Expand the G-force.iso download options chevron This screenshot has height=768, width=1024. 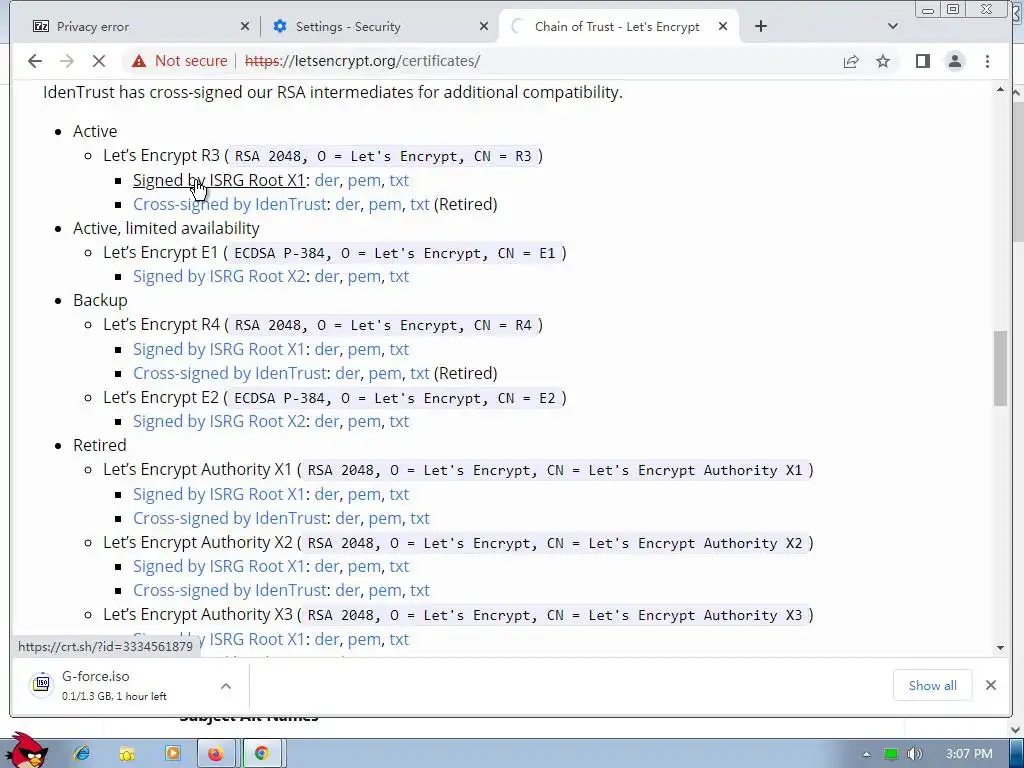click(x=225, y=686)
